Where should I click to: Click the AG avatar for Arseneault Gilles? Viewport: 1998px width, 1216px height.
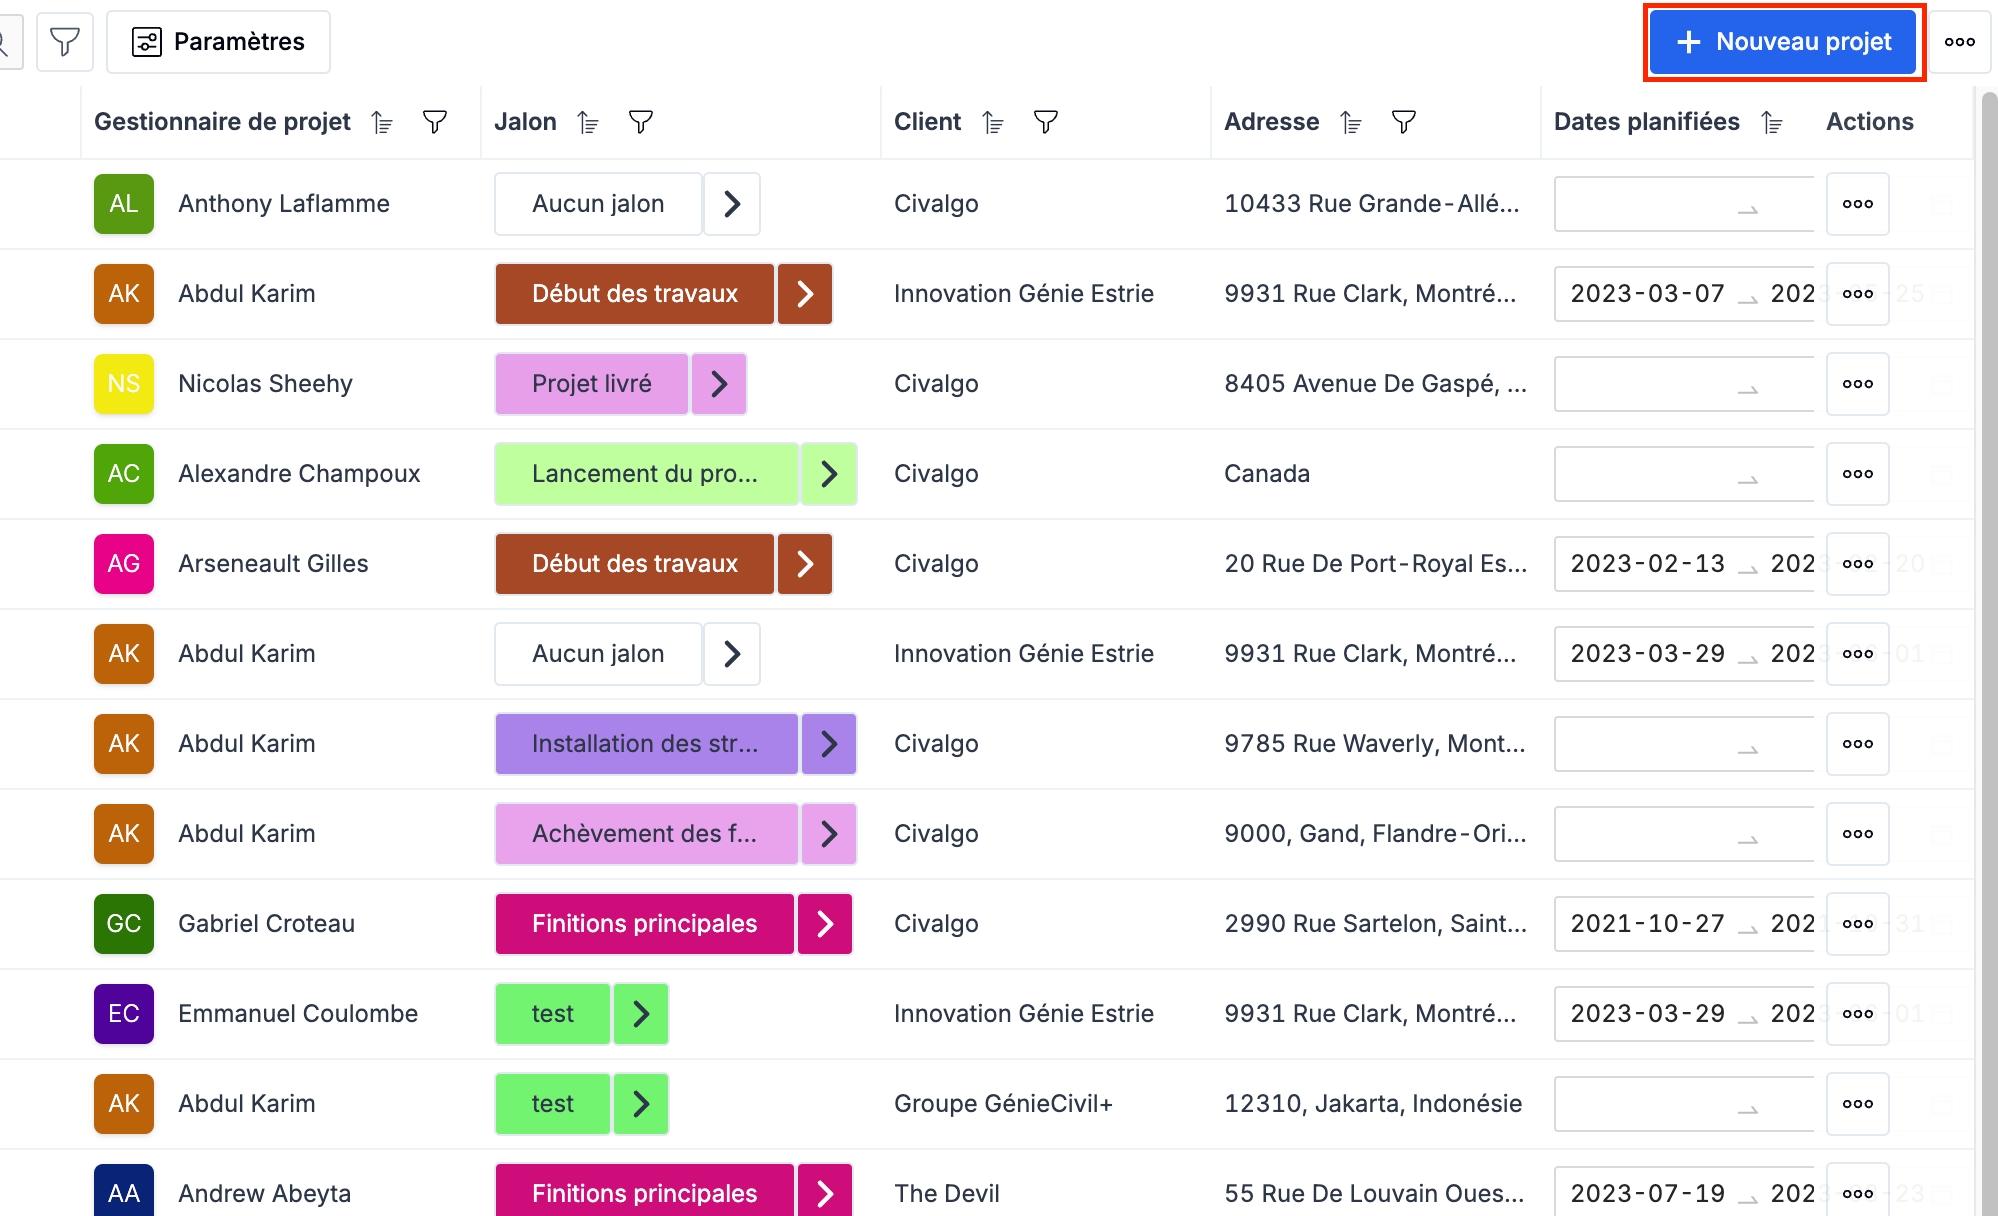pyautogui.click(x=124, y=564)
